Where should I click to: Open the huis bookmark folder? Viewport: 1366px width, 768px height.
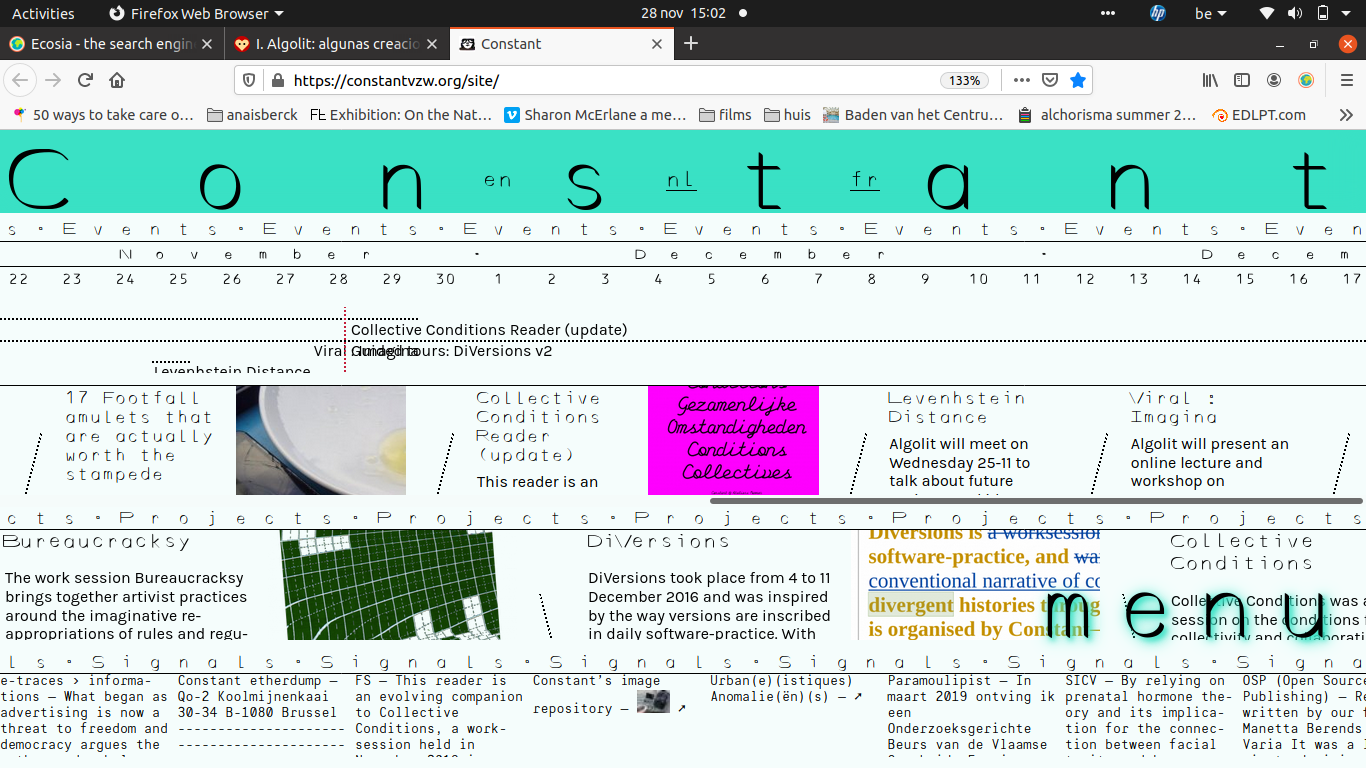pos(787,115)
